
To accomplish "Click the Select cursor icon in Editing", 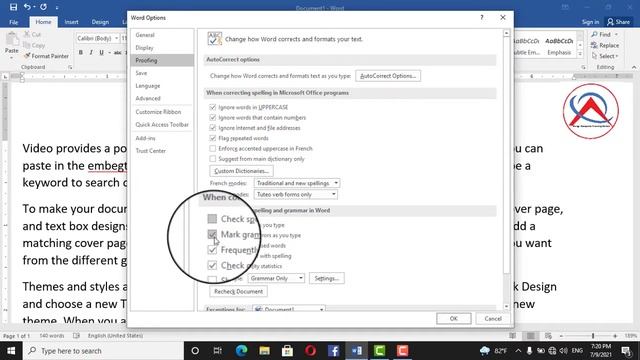I will click(594, 56).
